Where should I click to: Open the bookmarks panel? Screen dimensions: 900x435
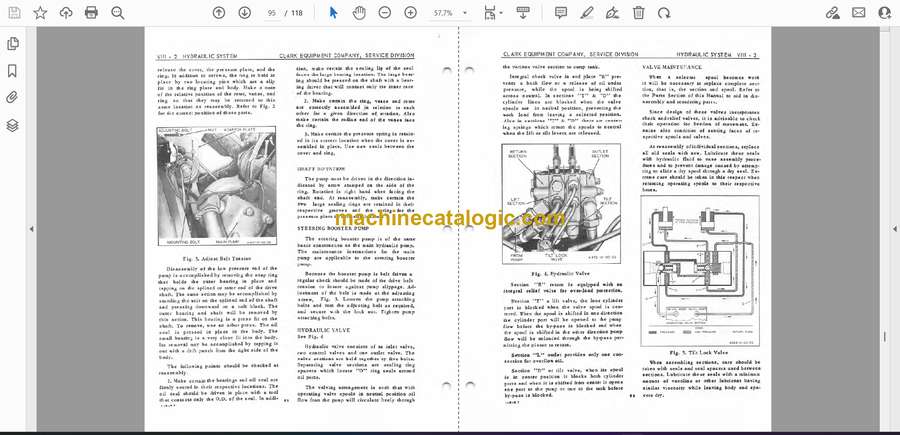12,71
